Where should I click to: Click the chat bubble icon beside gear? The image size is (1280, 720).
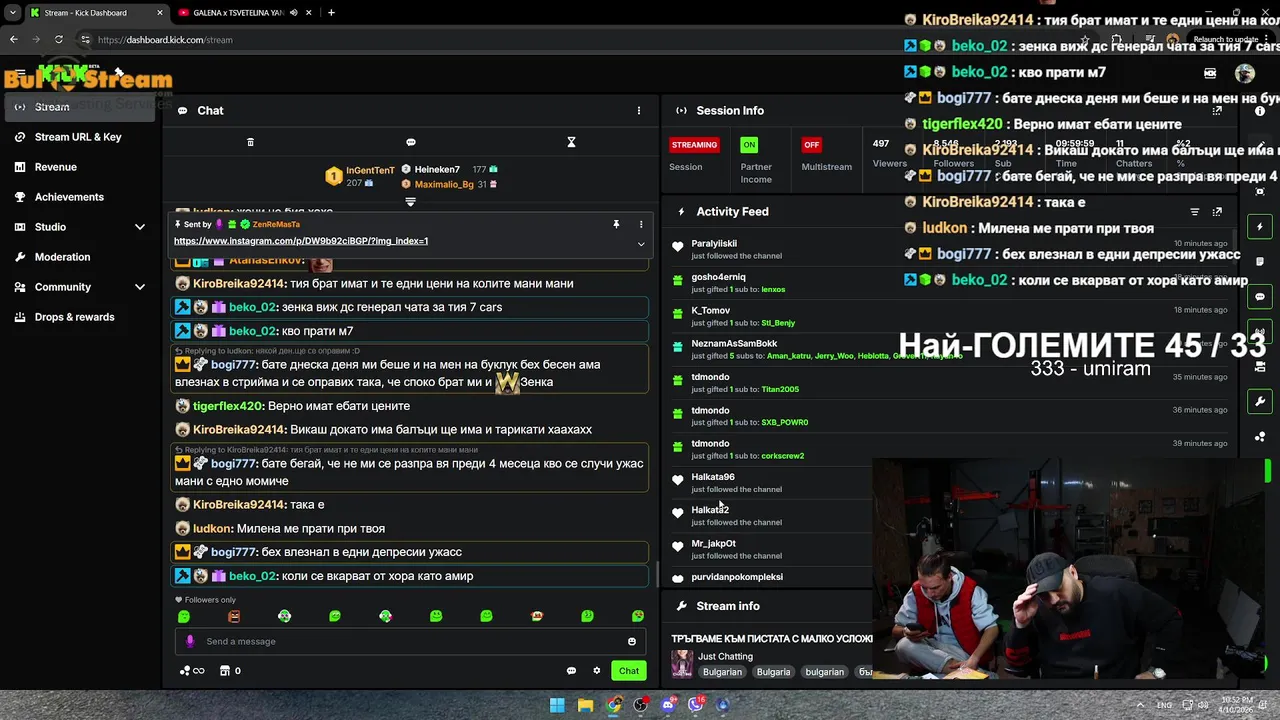tap(571, 671)
